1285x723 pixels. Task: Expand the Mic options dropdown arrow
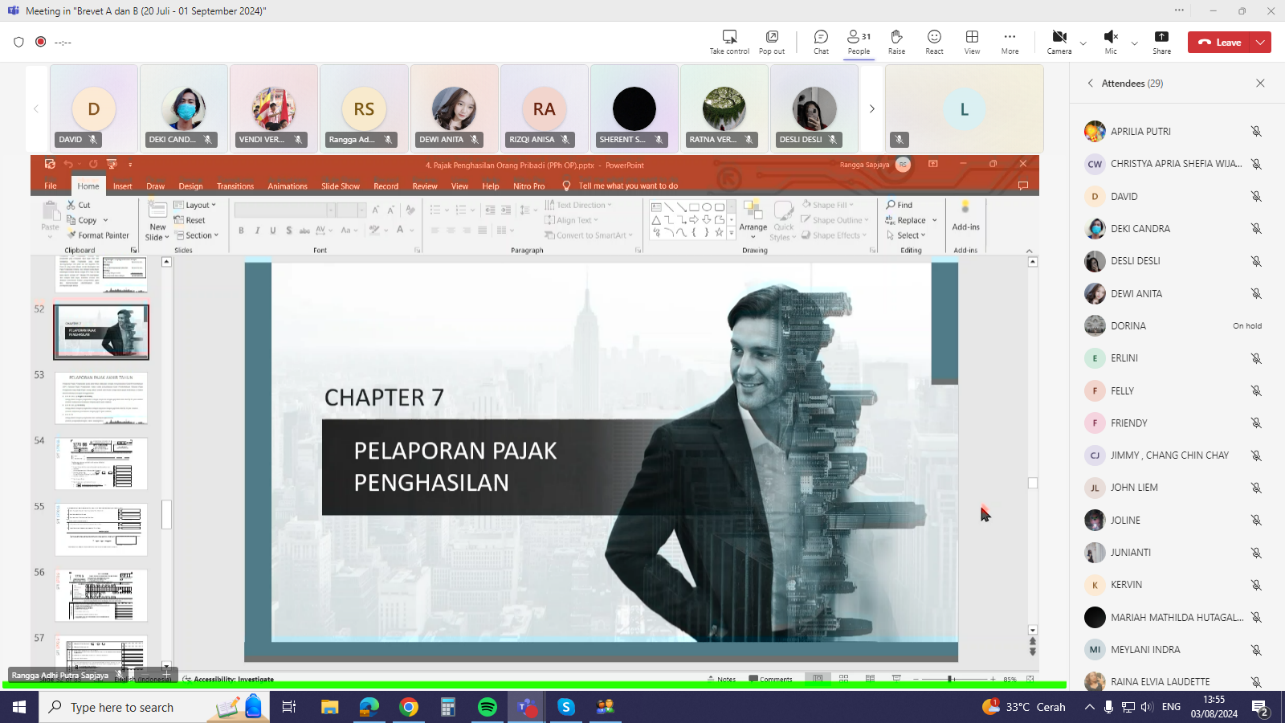coord(1134,43)
